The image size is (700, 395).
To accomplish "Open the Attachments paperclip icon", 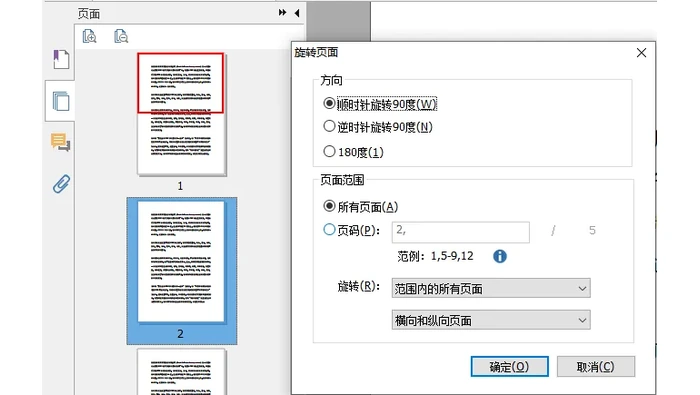I will [x=61, y=183].
